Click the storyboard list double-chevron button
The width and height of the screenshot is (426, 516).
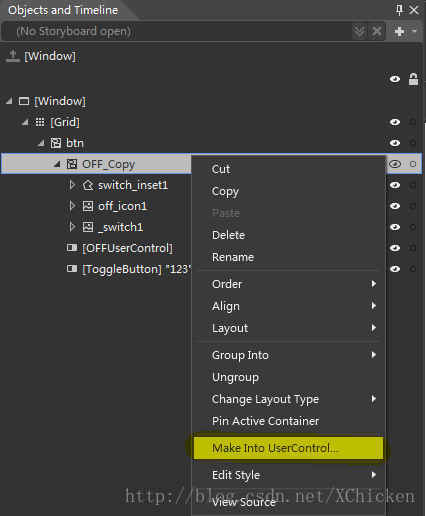pos(359,32)
